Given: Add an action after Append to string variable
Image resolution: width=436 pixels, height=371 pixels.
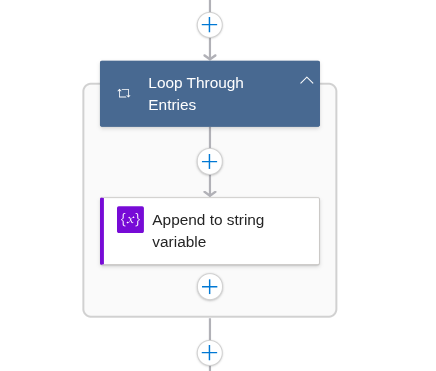Looking at the screenshot, I should coord(210,287).
